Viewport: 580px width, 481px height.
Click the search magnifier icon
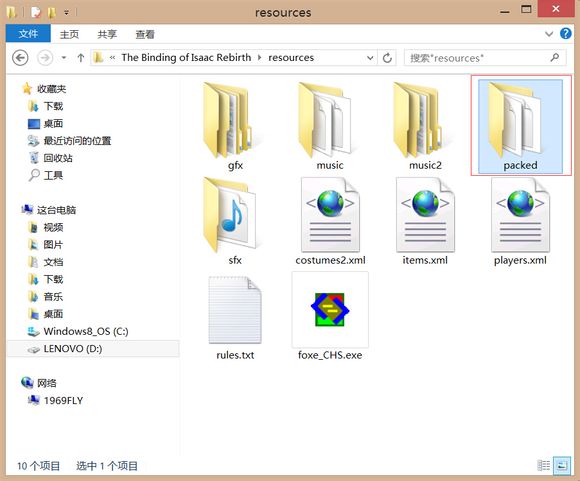pos(554,58)
